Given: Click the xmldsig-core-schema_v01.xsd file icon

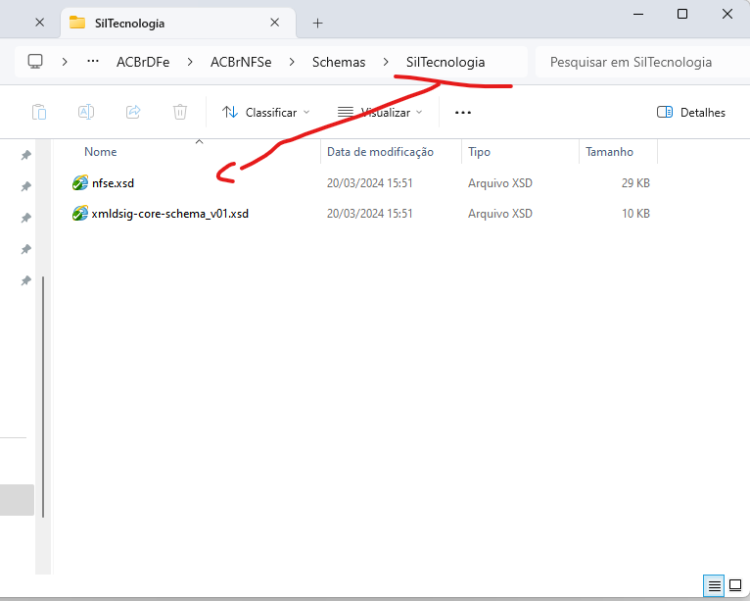Looking at the screenshot, I should 80,213.
